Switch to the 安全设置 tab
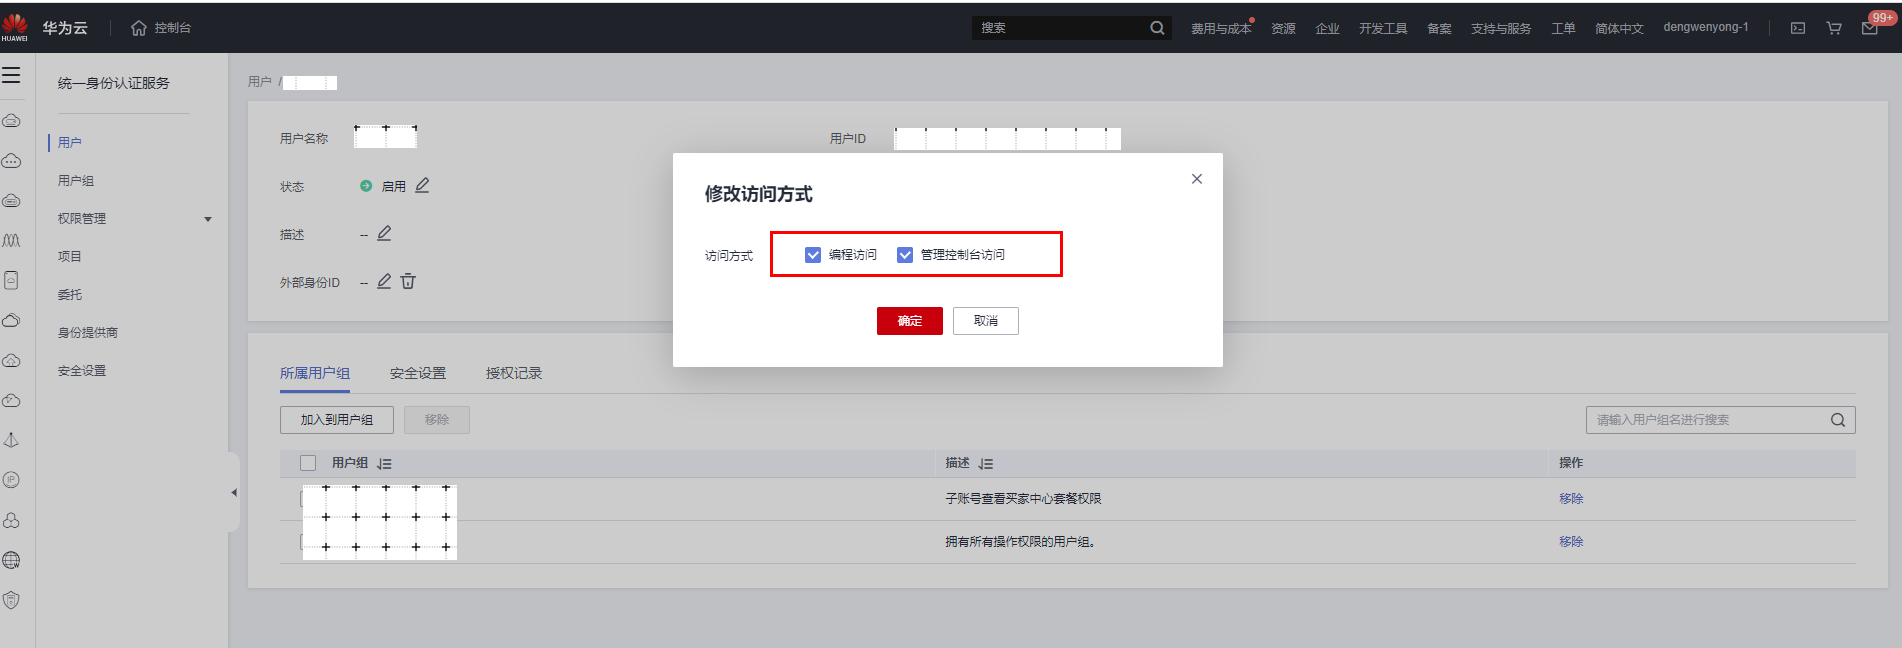Image resolution: width=1902 pixels, height=648 pixels. click(418, 373)
